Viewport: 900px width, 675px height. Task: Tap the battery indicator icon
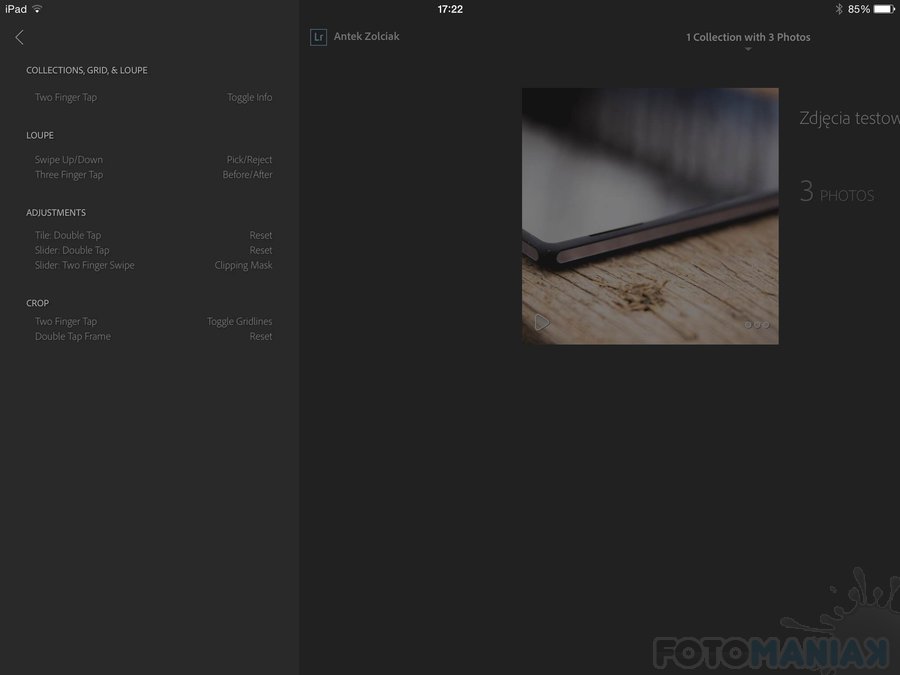pyautogui.click(x=884, y=9)
